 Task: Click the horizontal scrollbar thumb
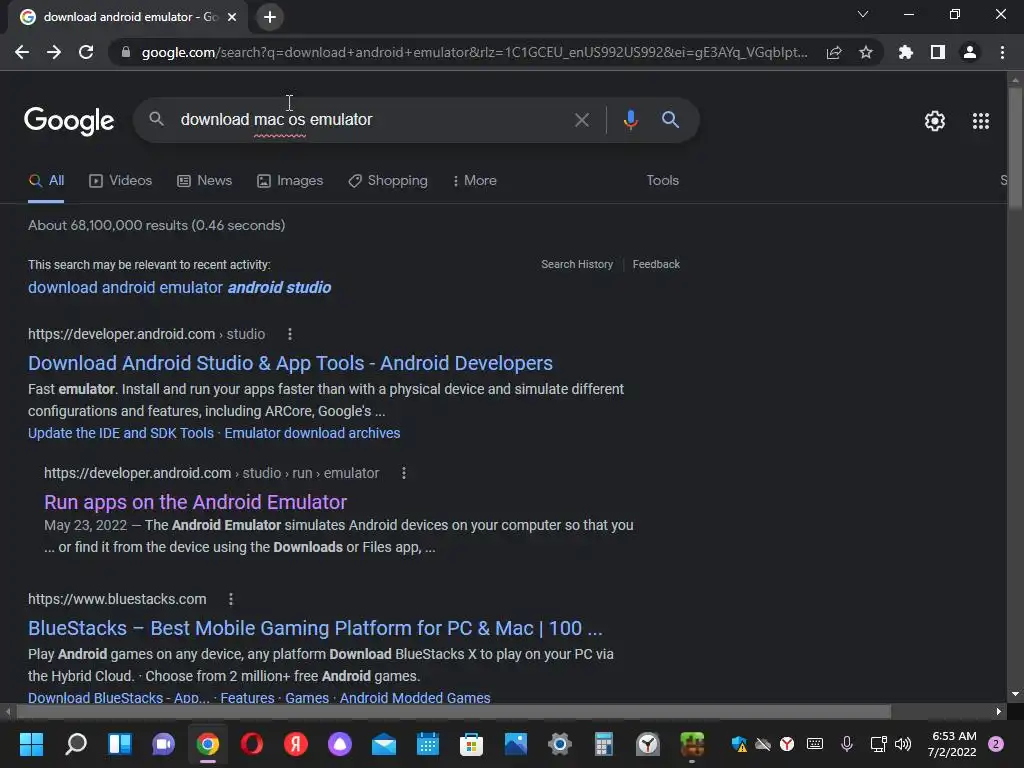point(453,711)
